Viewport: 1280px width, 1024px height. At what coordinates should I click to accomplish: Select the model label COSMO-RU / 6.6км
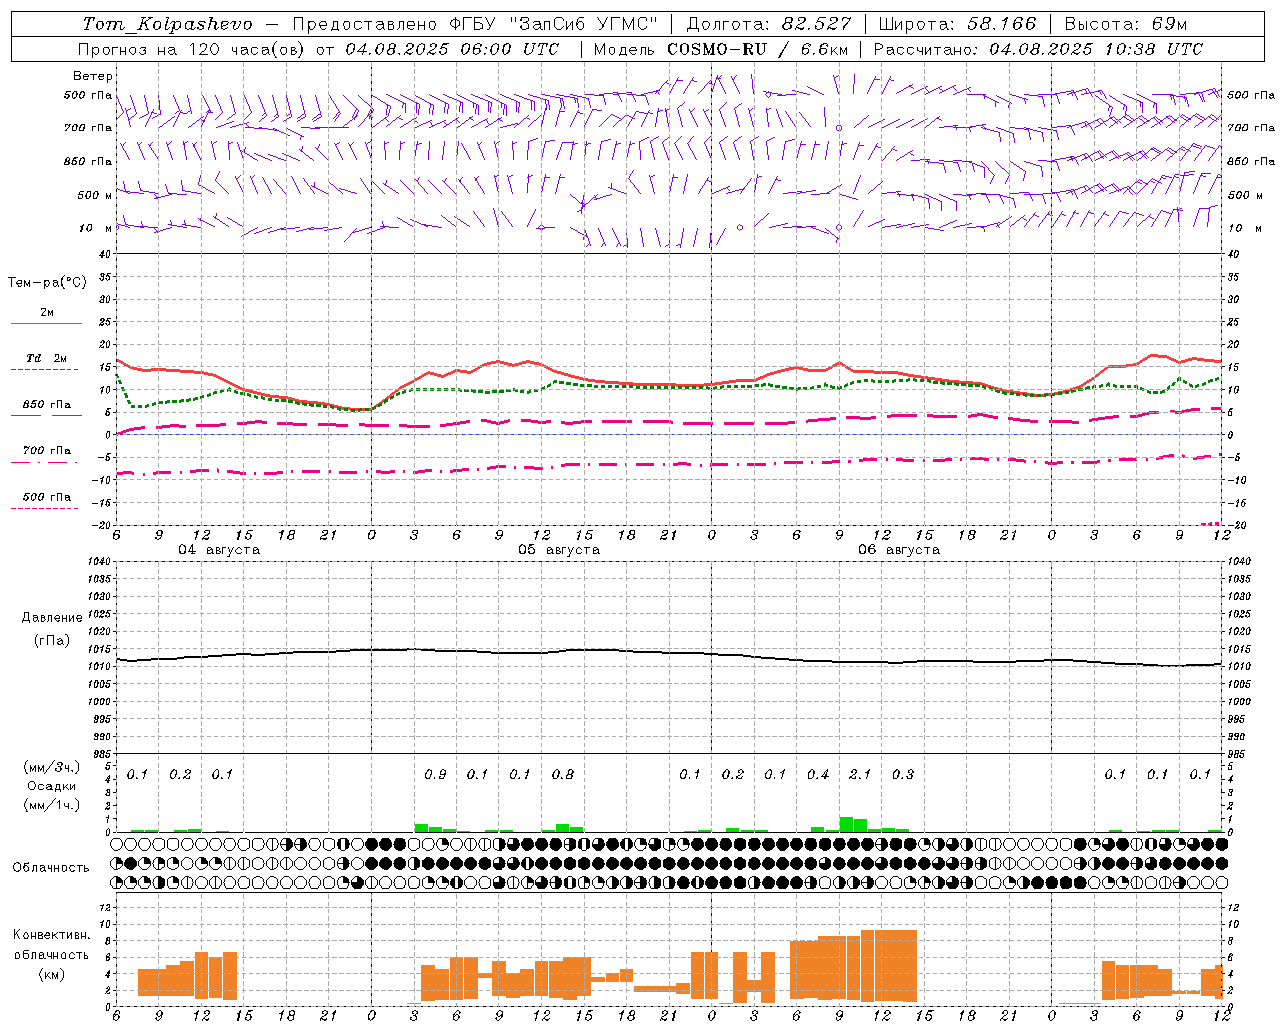click(x=757, y=49)
